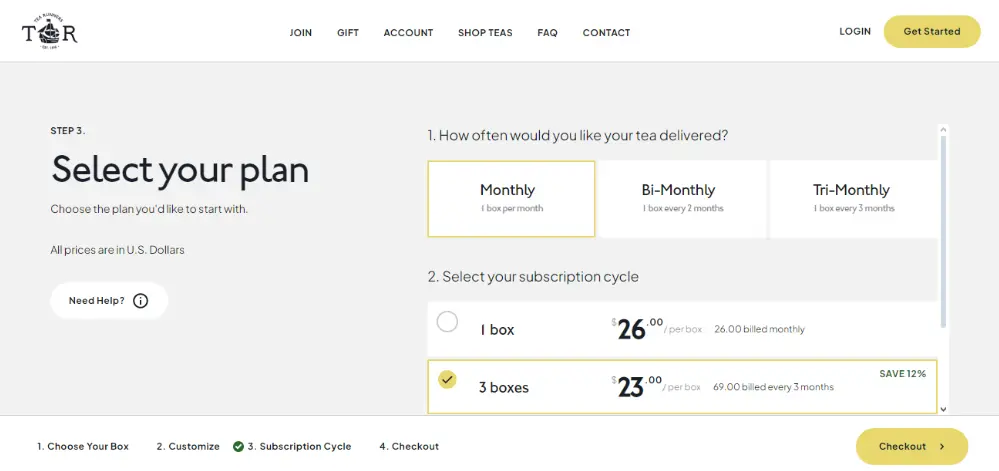Screen dimensions: 999x471
Task: Open the JOIN menu item
Action: pyautogui.click(x=301, y=33)
